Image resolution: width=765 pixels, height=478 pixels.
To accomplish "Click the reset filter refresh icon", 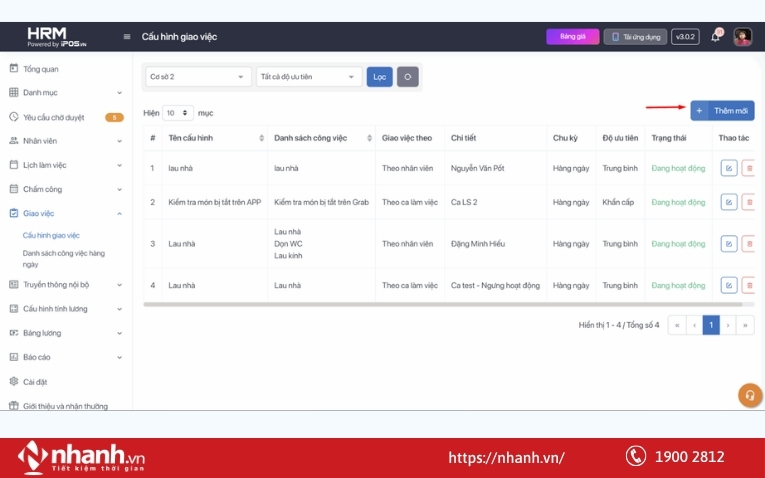I will tap(407, 77).
